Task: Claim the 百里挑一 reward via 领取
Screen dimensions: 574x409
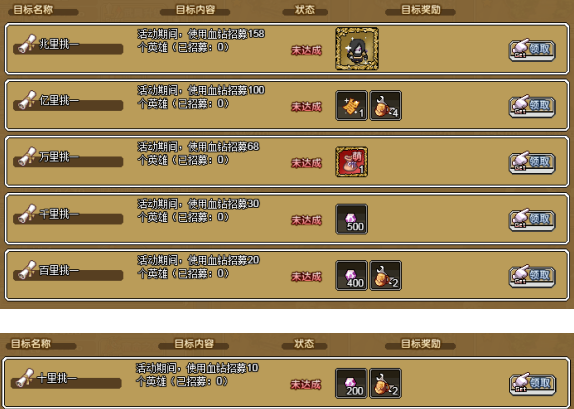Action: click(x=532, y=276)
